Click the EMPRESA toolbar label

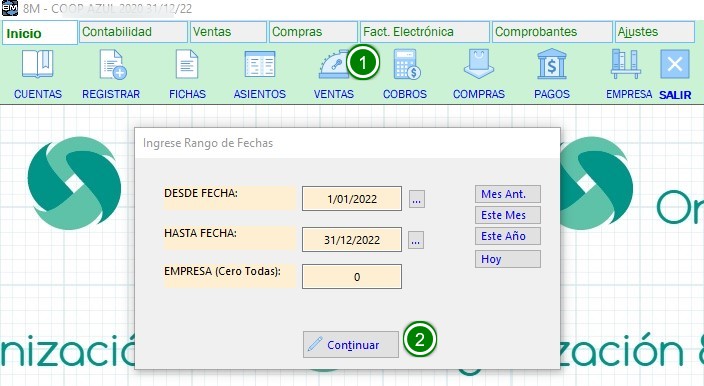click(x=629, y=94)
